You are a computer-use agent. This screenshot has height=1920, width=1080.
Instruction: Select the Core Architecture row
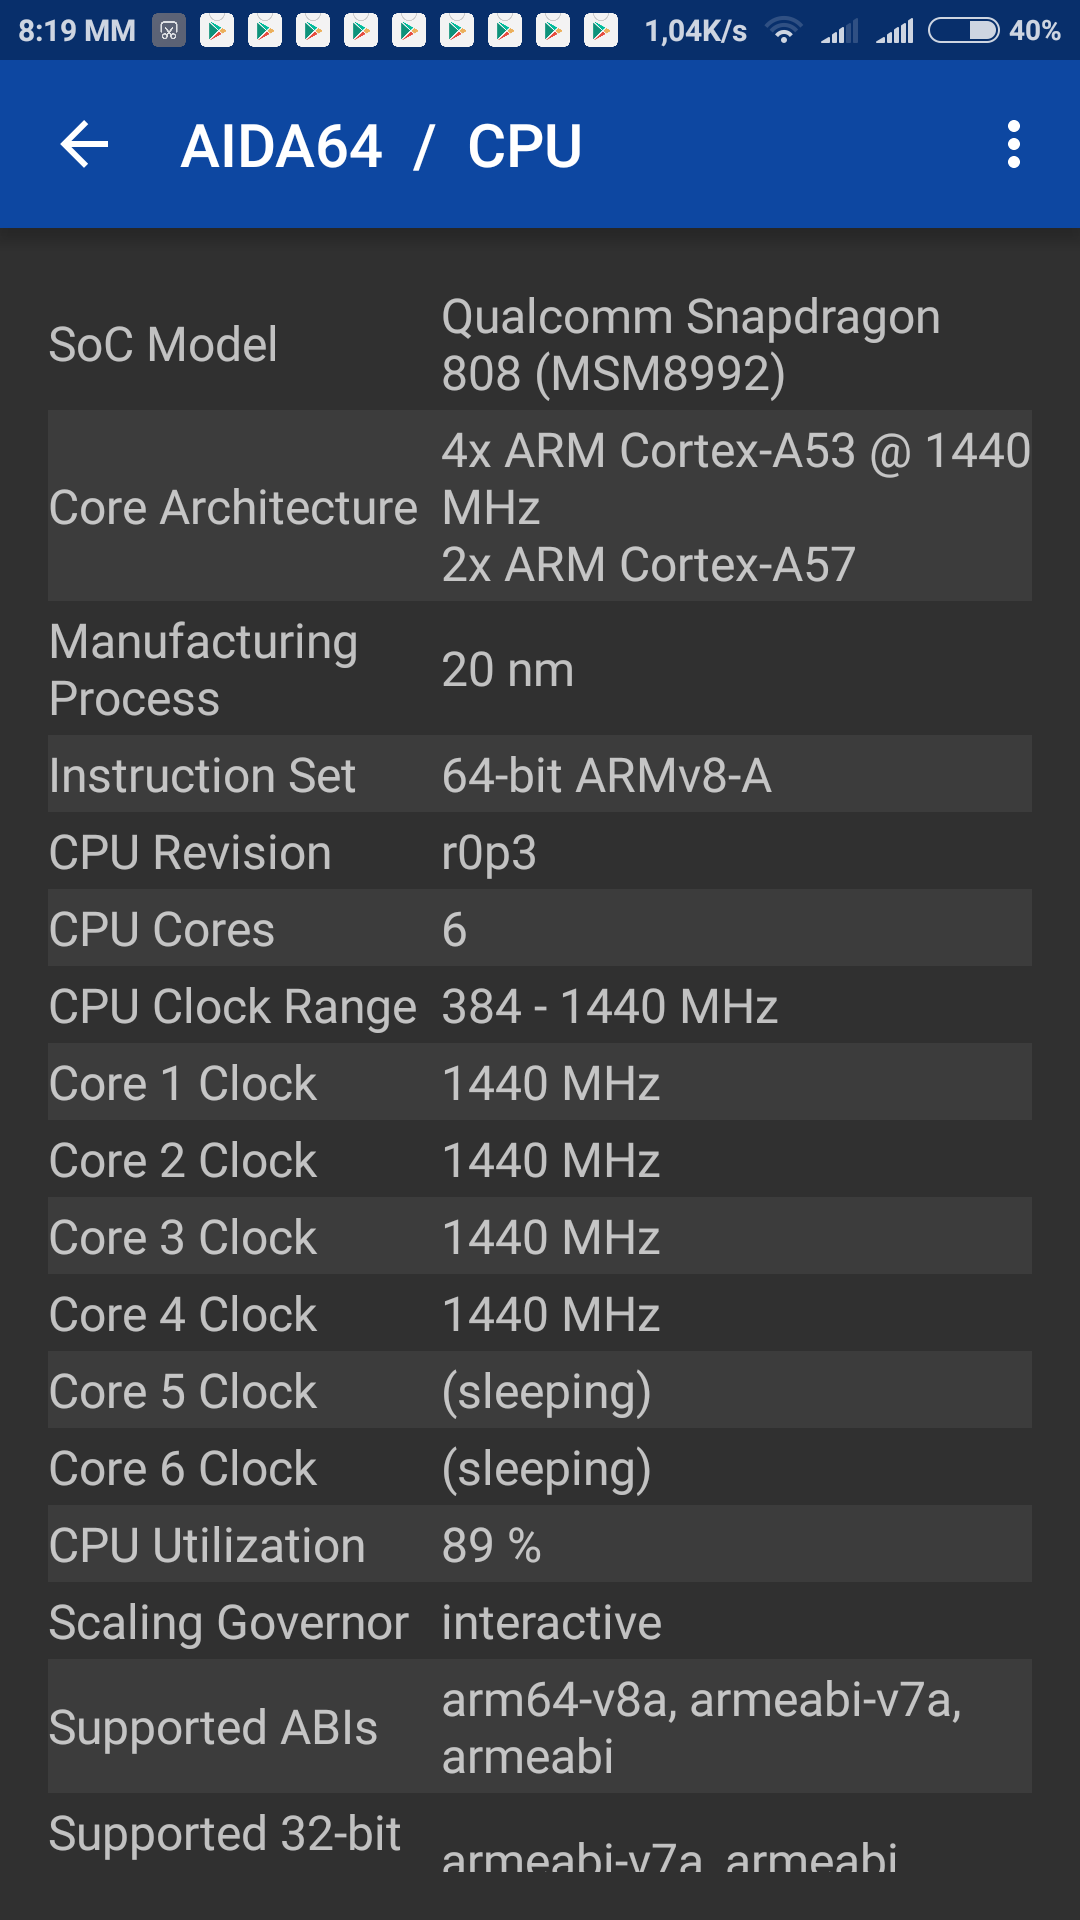[x=540, y=506]
